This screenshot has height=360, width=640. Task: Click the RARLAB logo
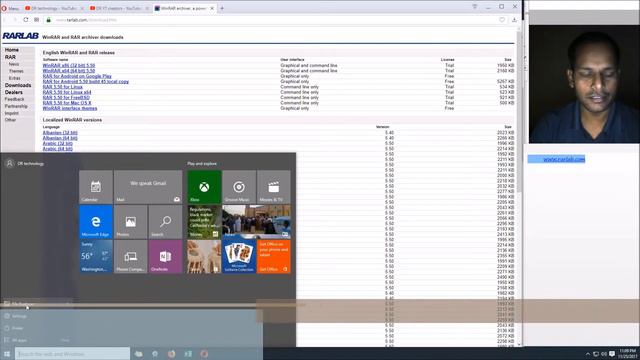pyautogui.click(x=20, y=36)
